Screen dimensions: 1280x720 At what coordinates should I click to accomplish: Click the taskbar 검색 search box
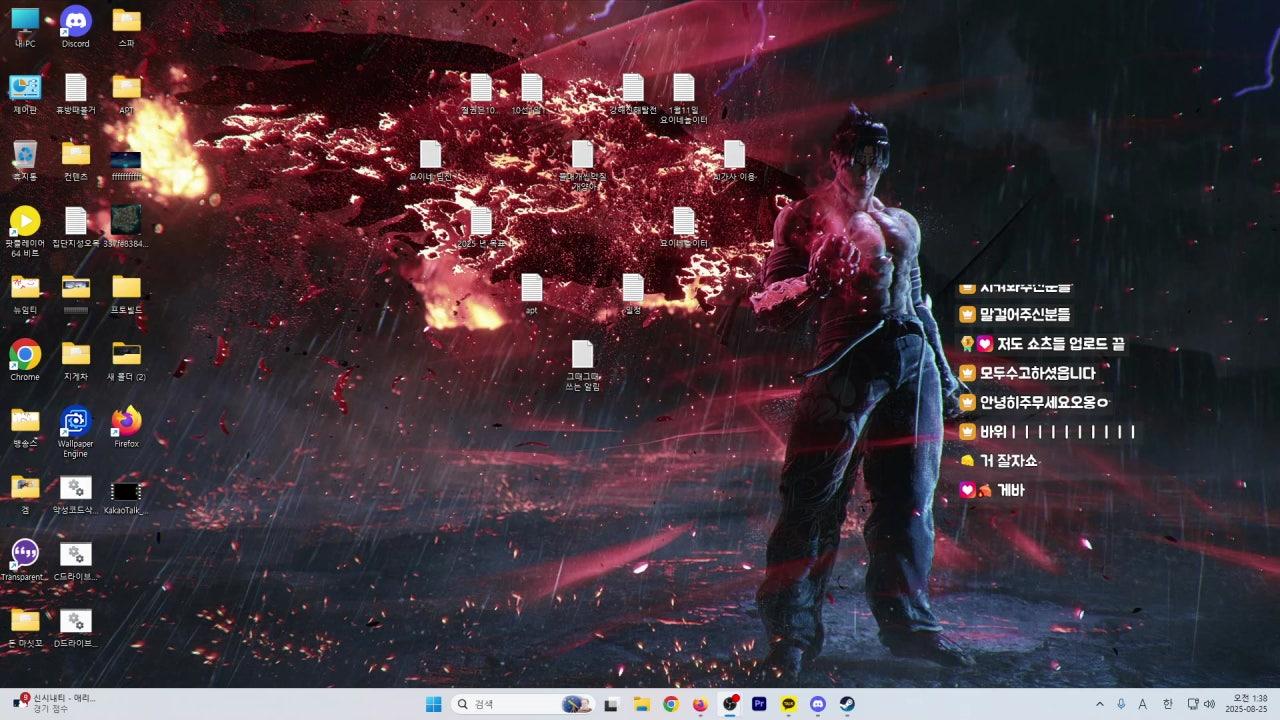point(522,704)
